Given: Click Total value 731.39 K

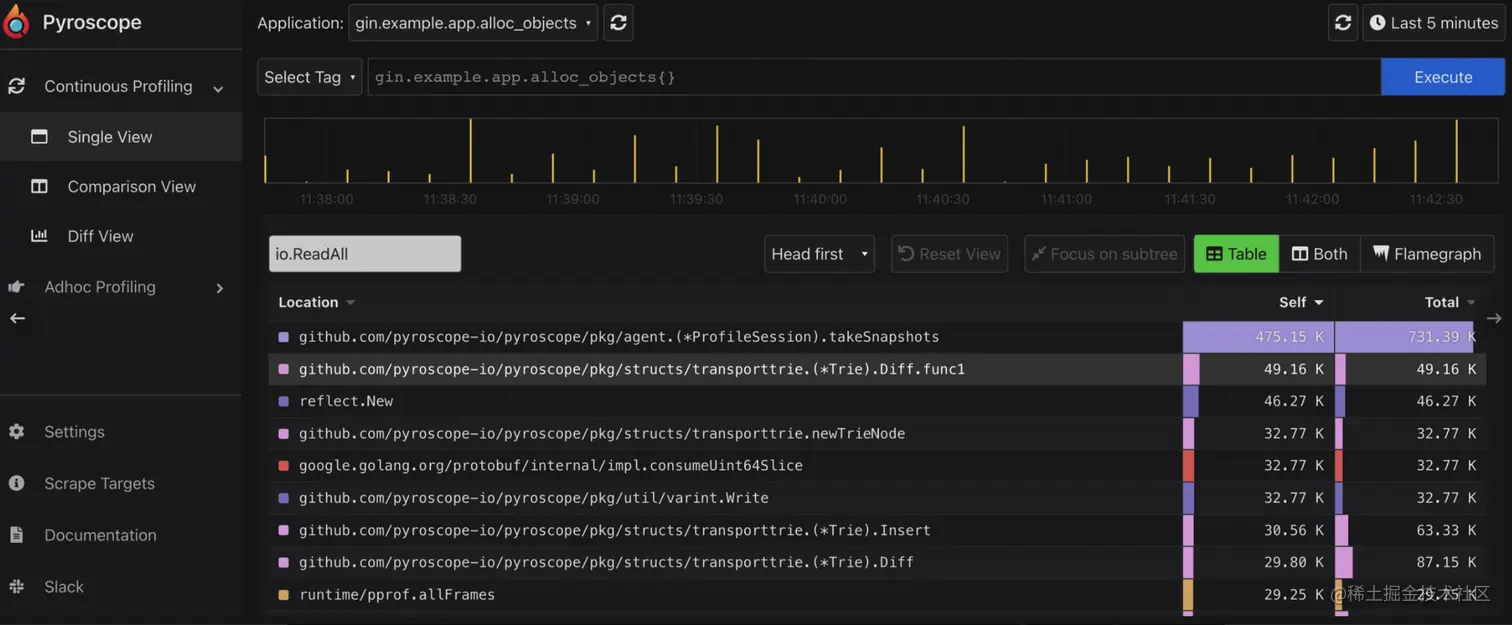Looking at the screenshot, I should tap(1442, 337).
